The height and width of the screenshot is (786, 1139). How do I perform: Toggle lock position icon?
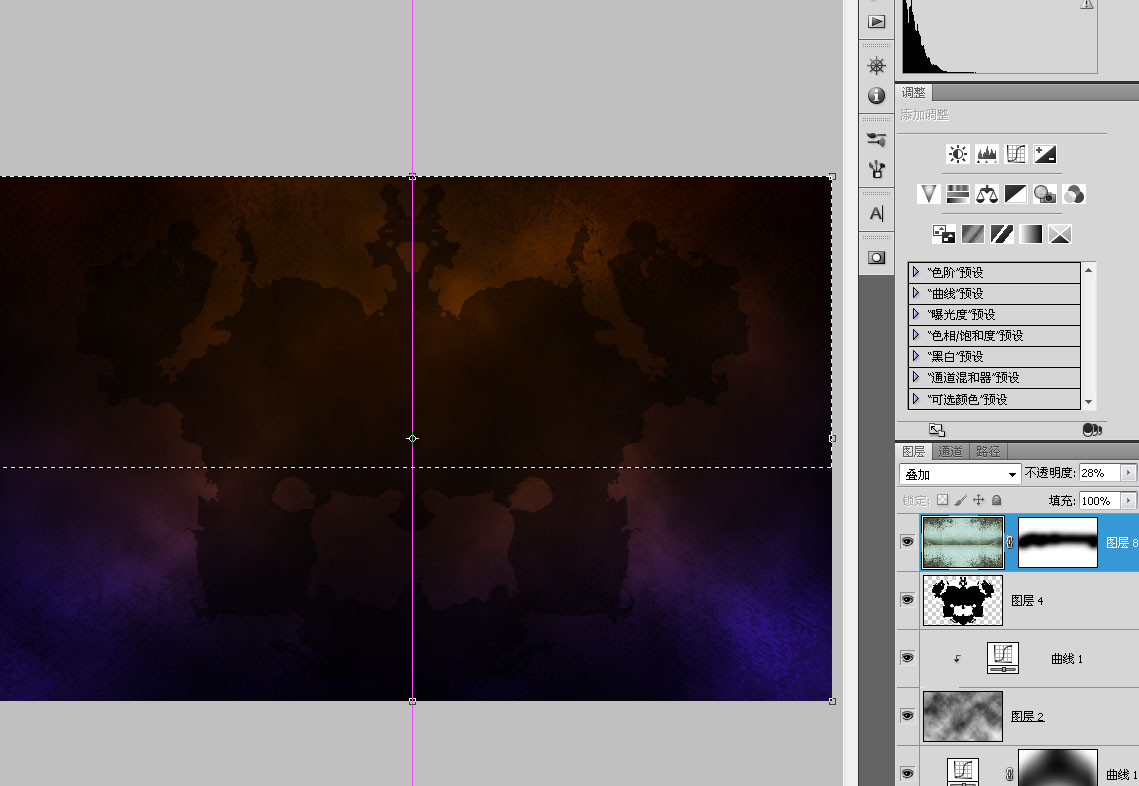point(978,500)
